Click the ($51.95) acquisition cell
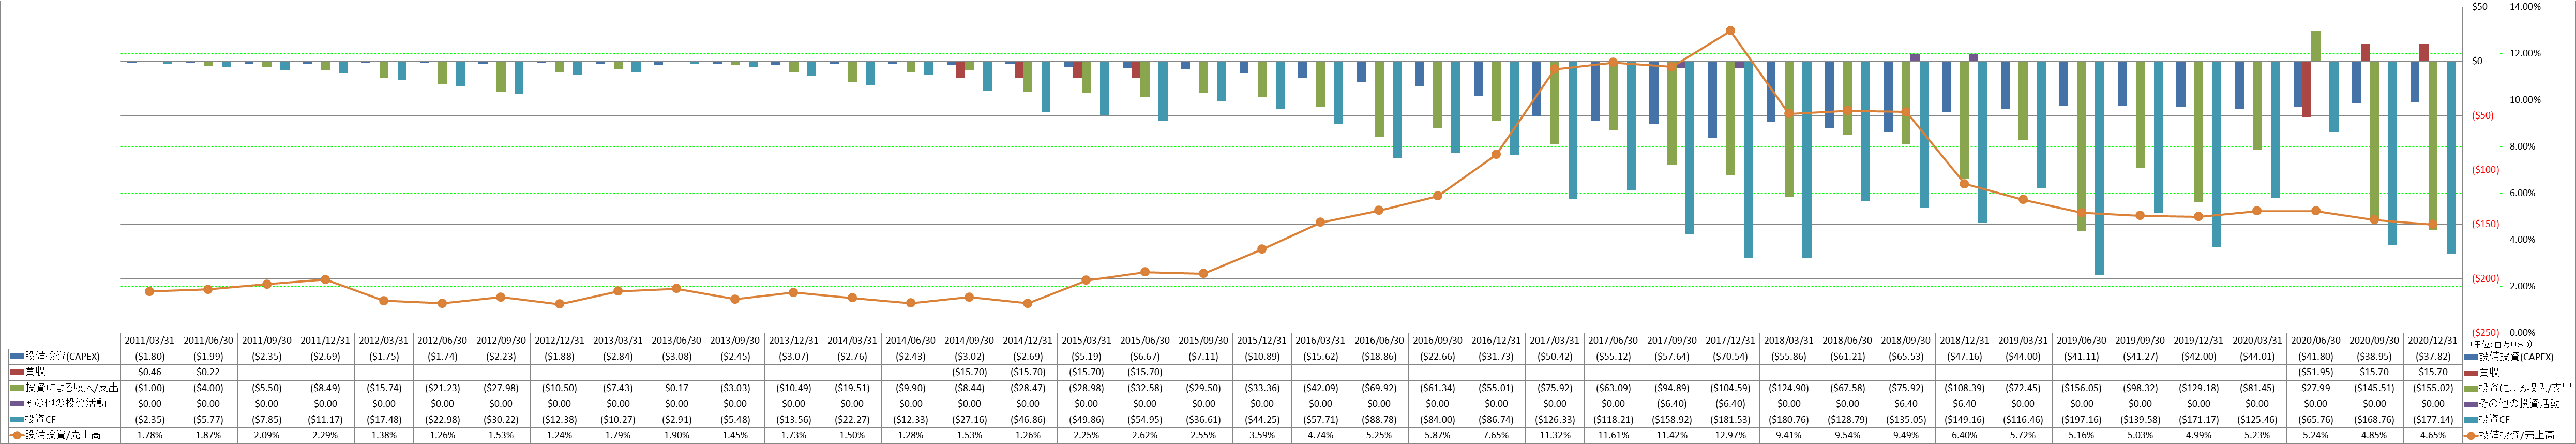Image resolution: width=2576 pixels, height=444 pixels. click(2316, 372)
